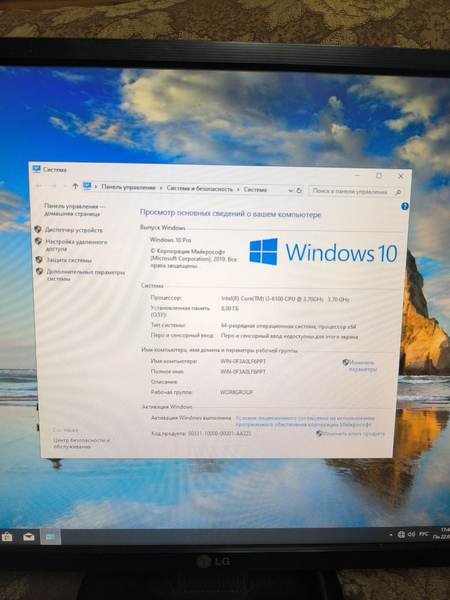
Task: Open Microsoft Store from the taskbar
Action: [7, 536]
